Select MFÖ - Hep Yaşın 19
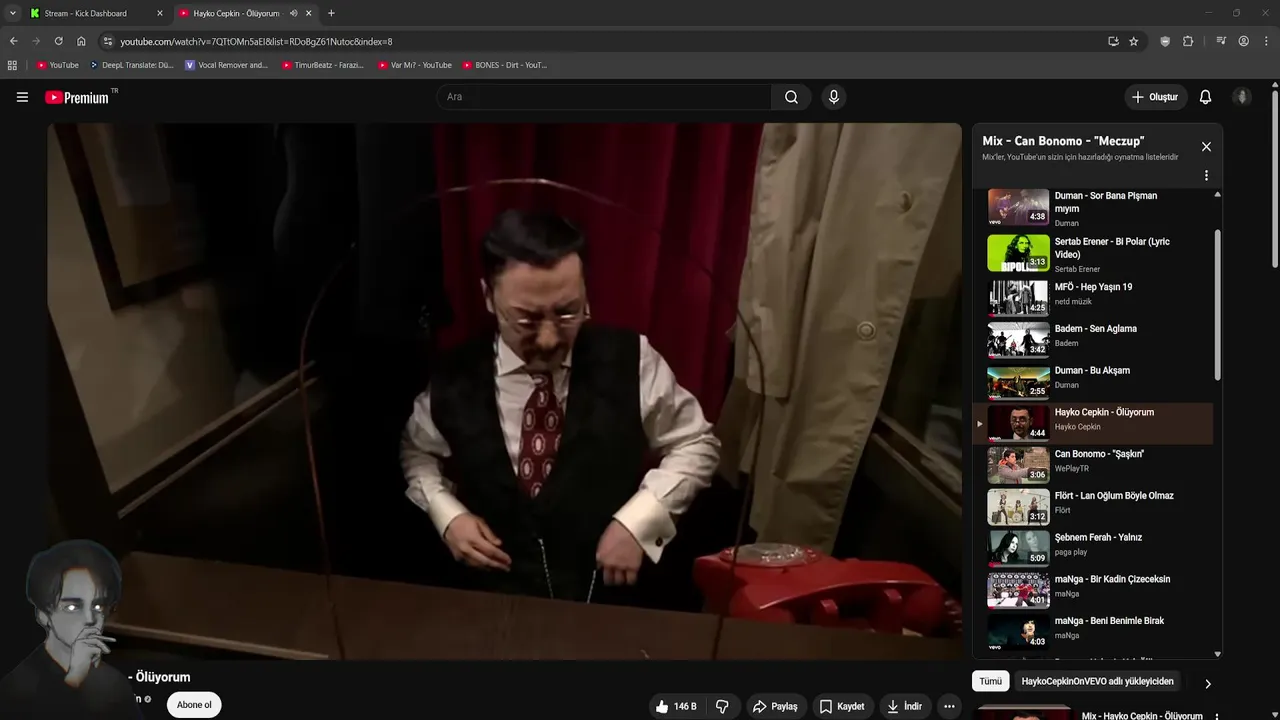The image size is (1280, 720). tap(1093, 297)
